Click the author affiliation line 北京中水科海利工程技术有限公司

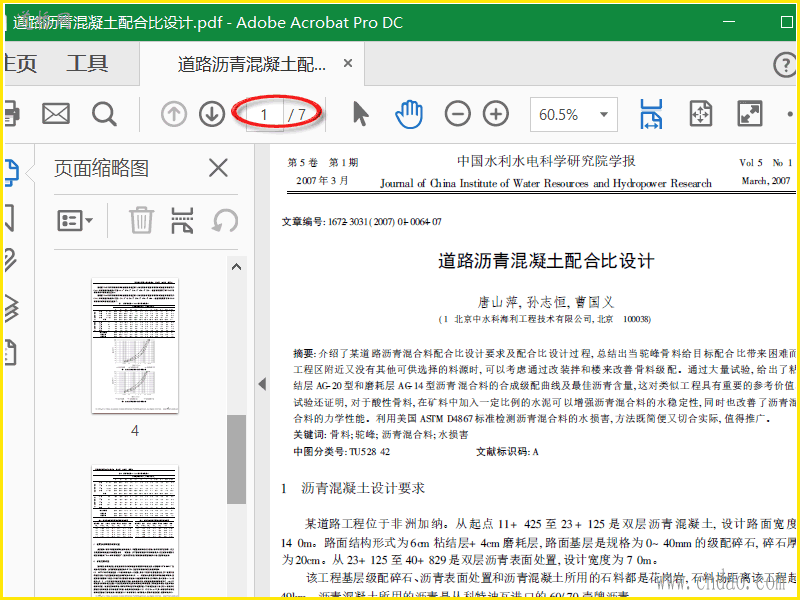pyautogui.click(x=545, y=319)
